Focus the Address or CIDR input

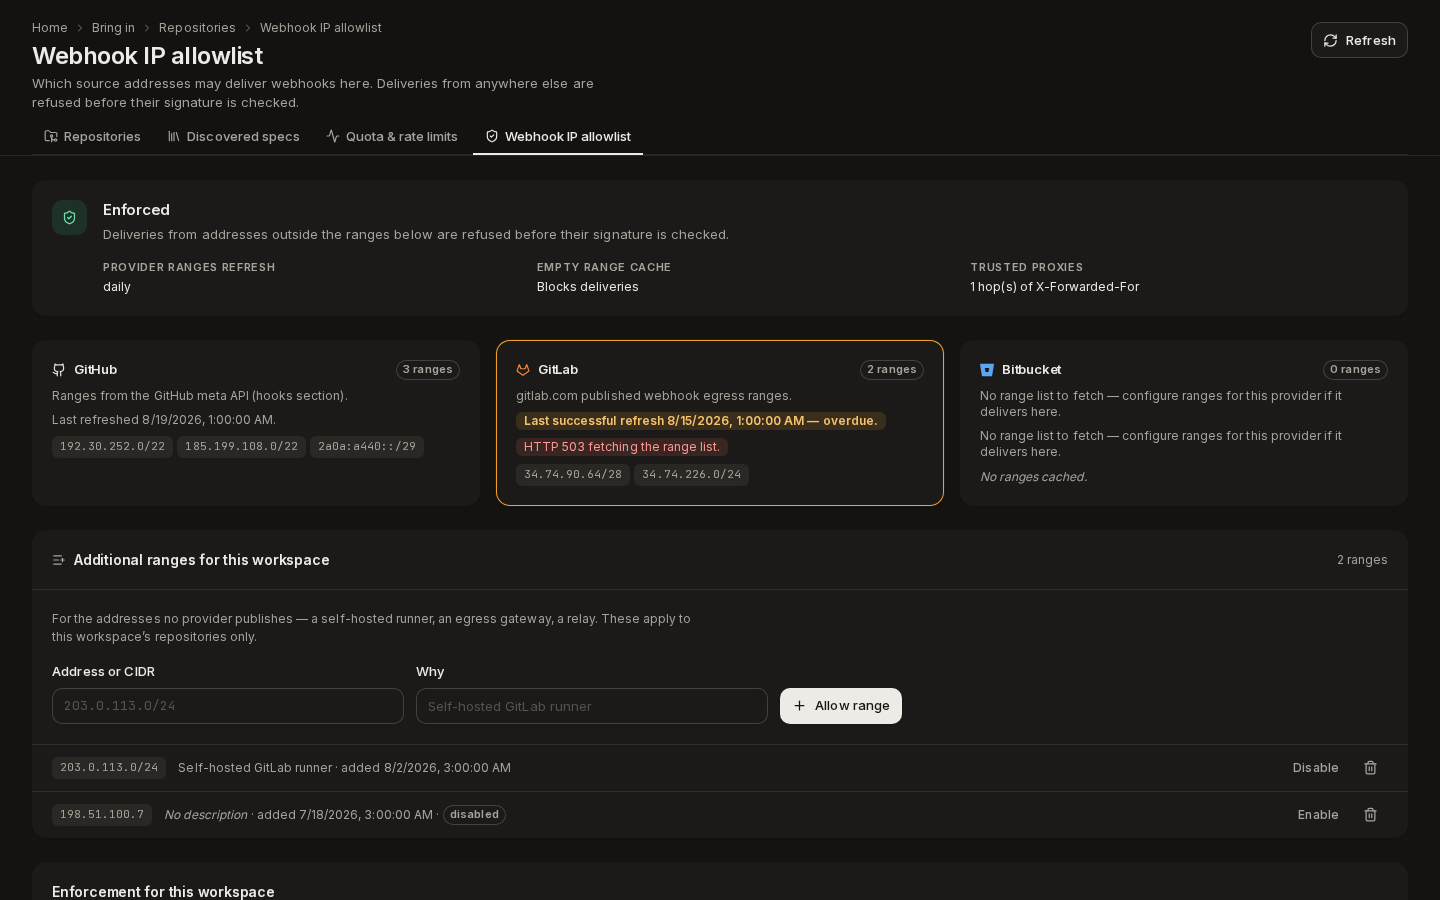coord(228,706)
